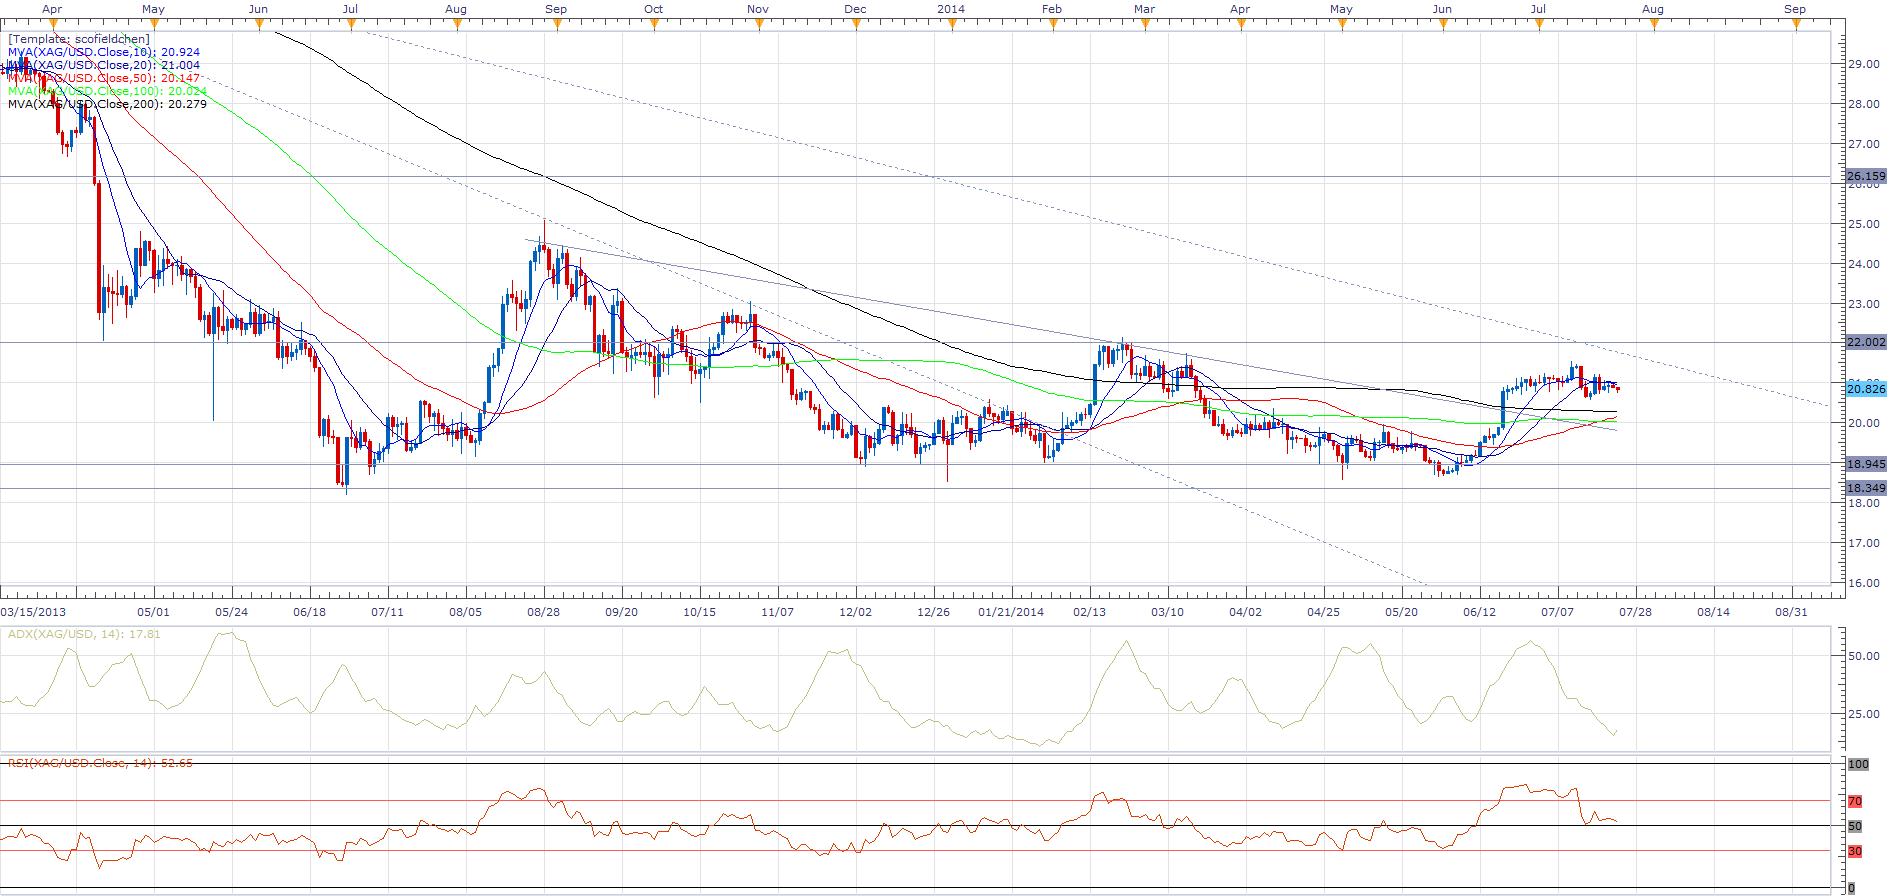Select the ADX(XAG/USD, 14) indicator label
This screenshot has height=896, width=1903.
(84, 634)
